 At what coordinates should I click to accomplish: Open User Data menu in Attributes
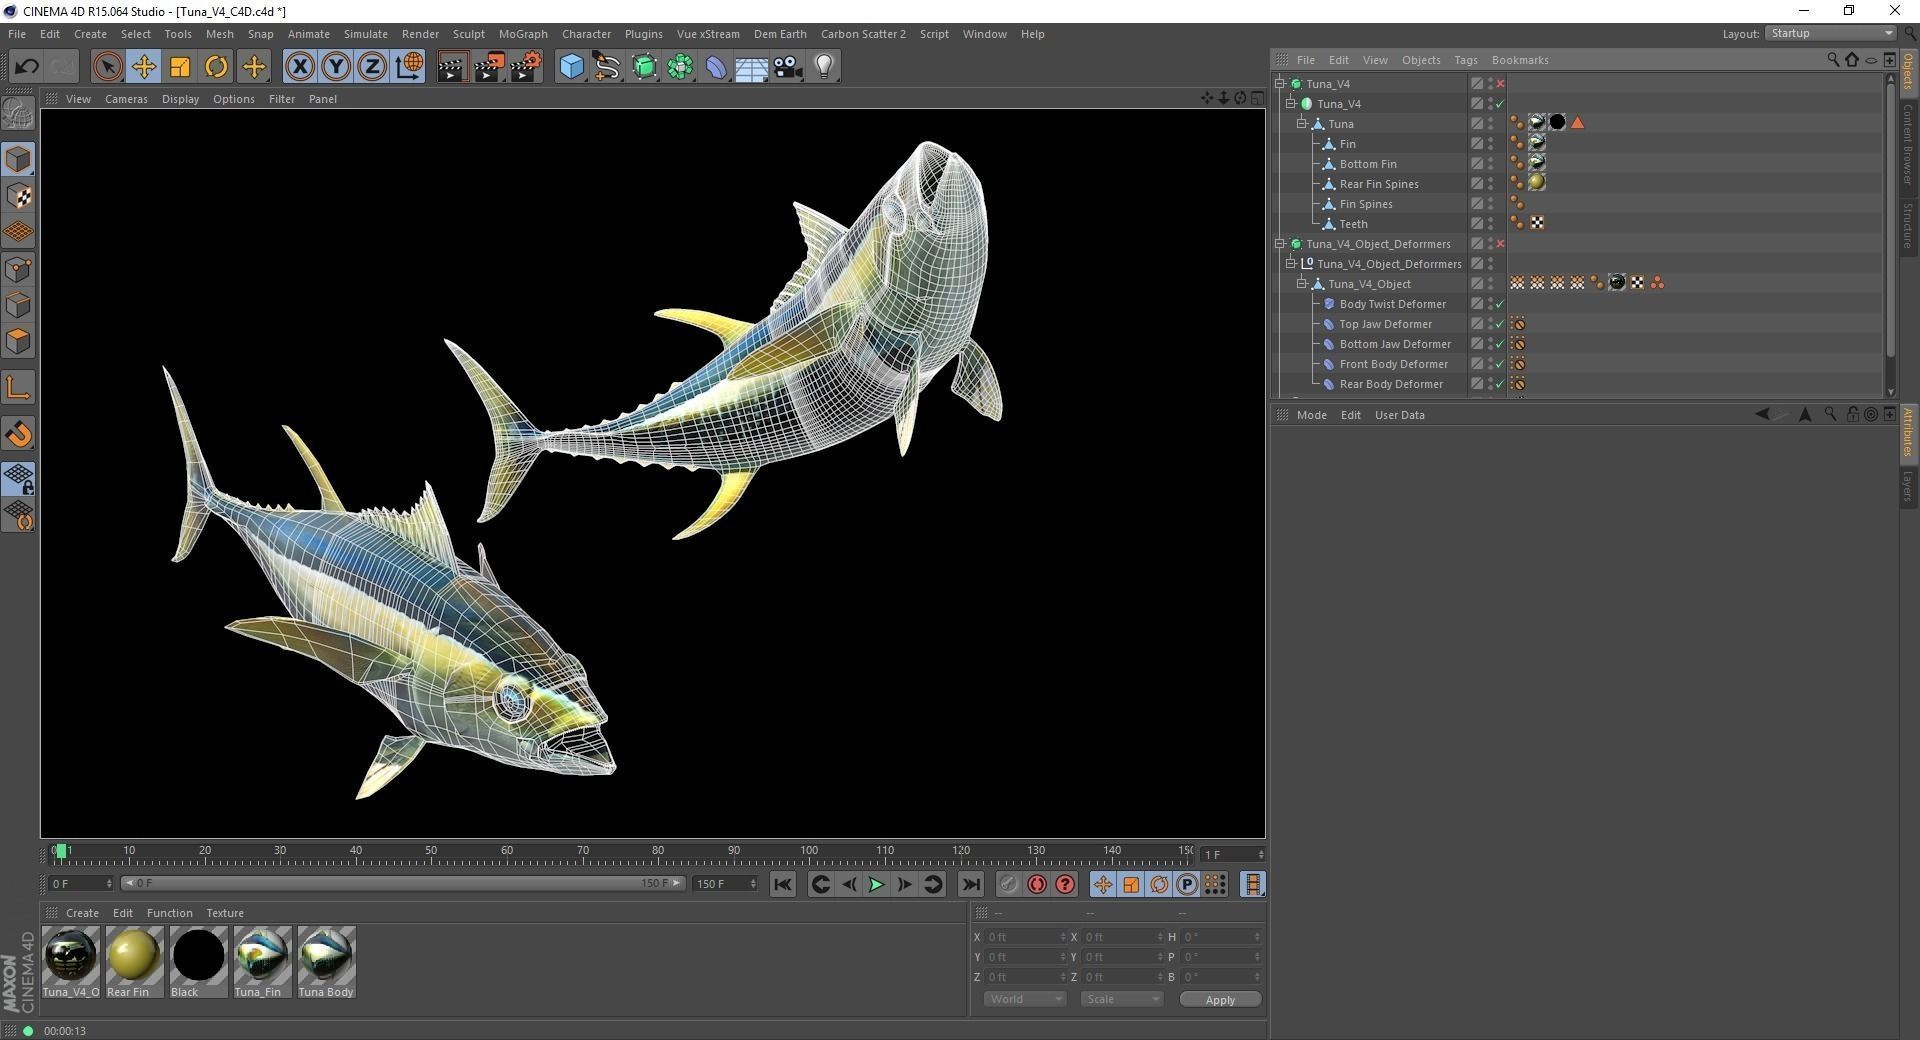point(1399,415)
